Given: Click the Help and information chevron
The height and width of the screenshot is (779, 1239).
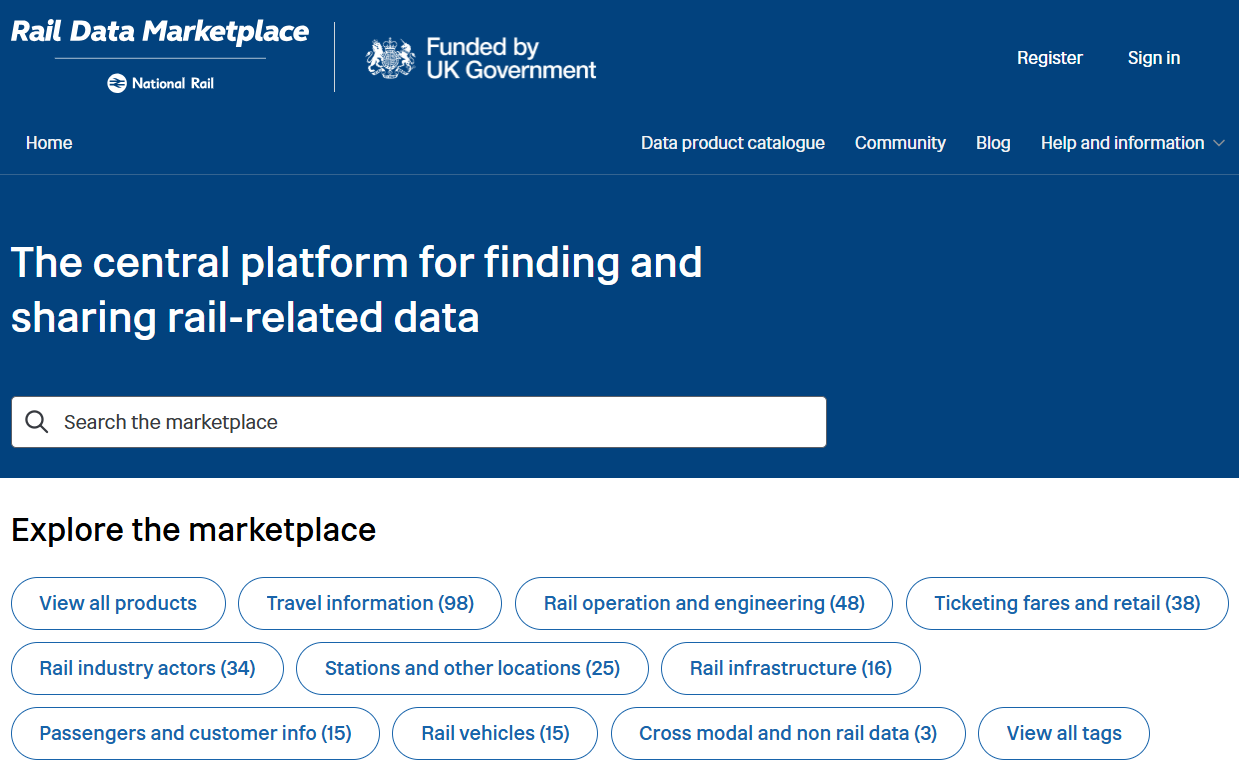Looking at the screenshot, I should point(1219,143).
